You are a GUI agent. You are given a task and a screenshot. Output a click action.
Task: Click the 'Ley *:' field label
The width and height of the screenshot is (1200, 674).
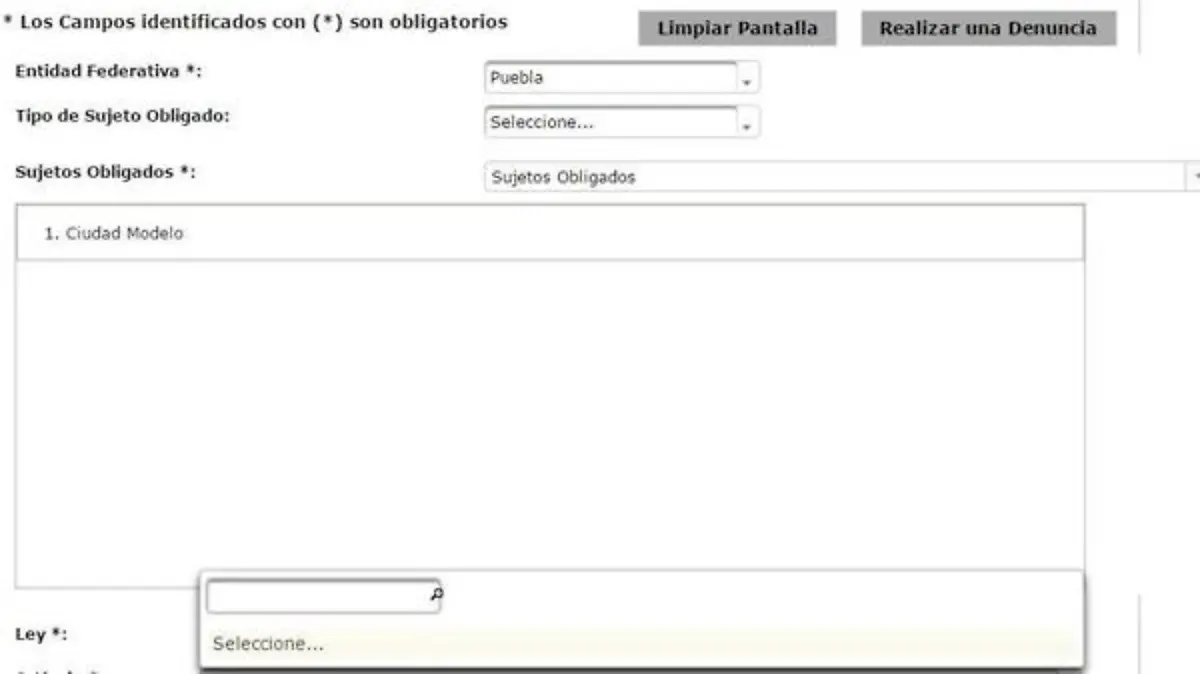tap(41, 634)
